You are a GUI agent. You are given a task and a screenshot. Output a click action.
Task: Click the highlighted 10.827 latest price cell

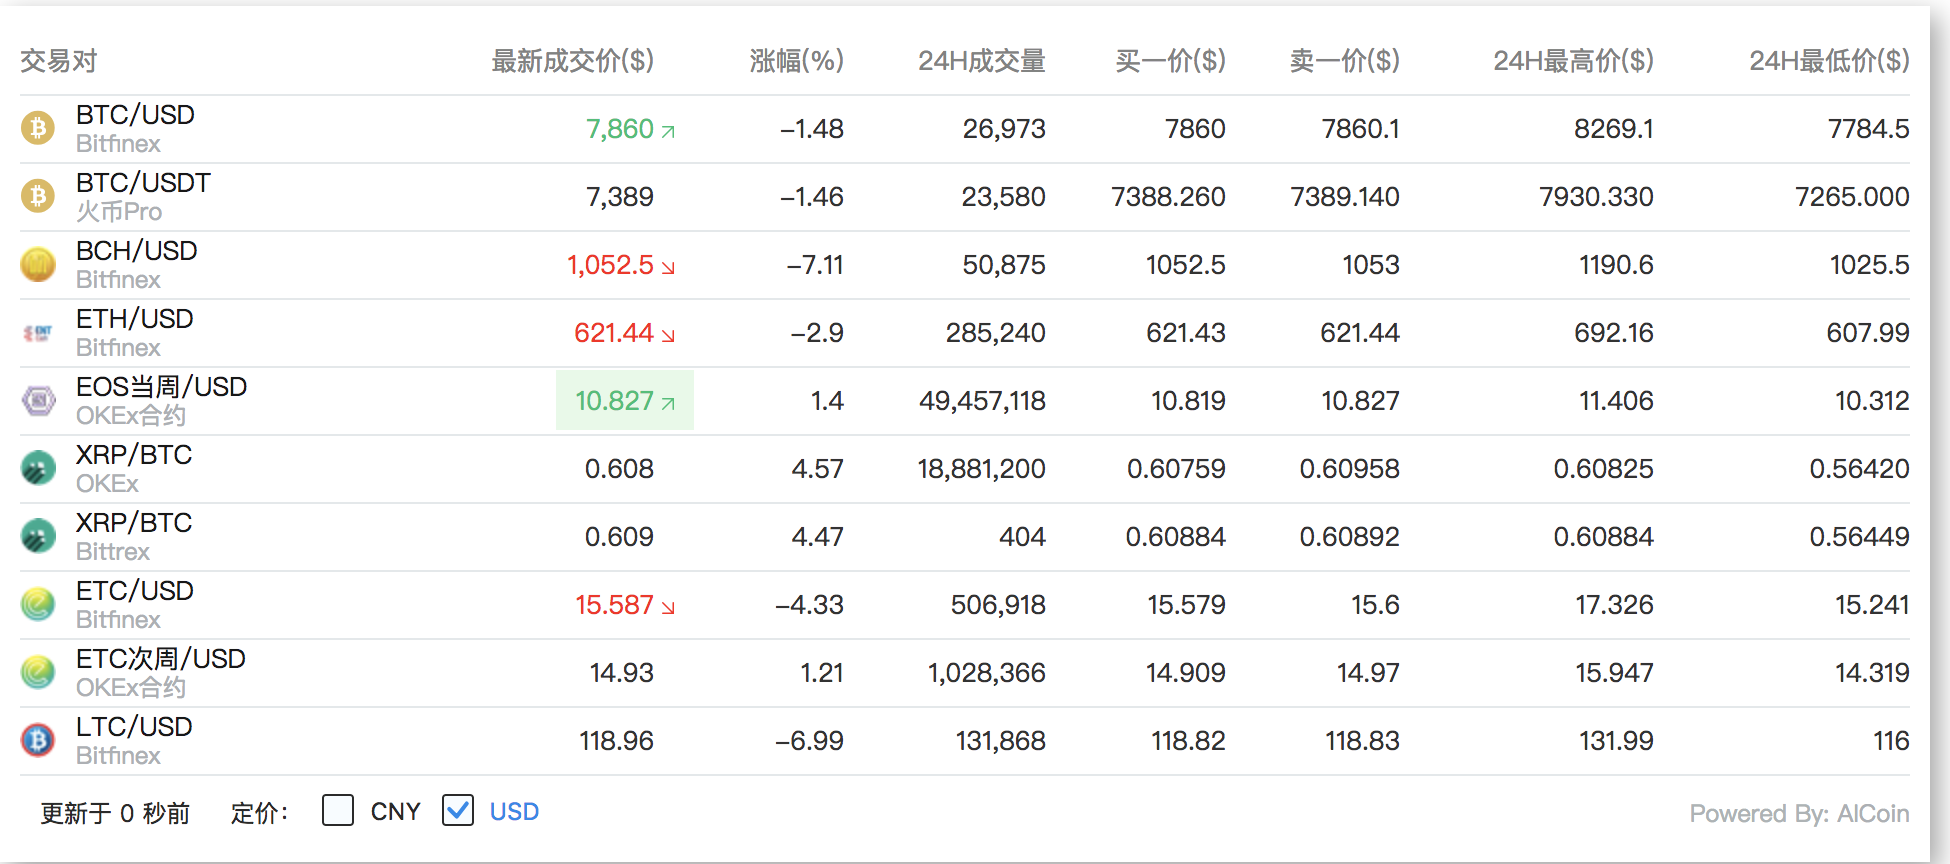coord(625,400)
